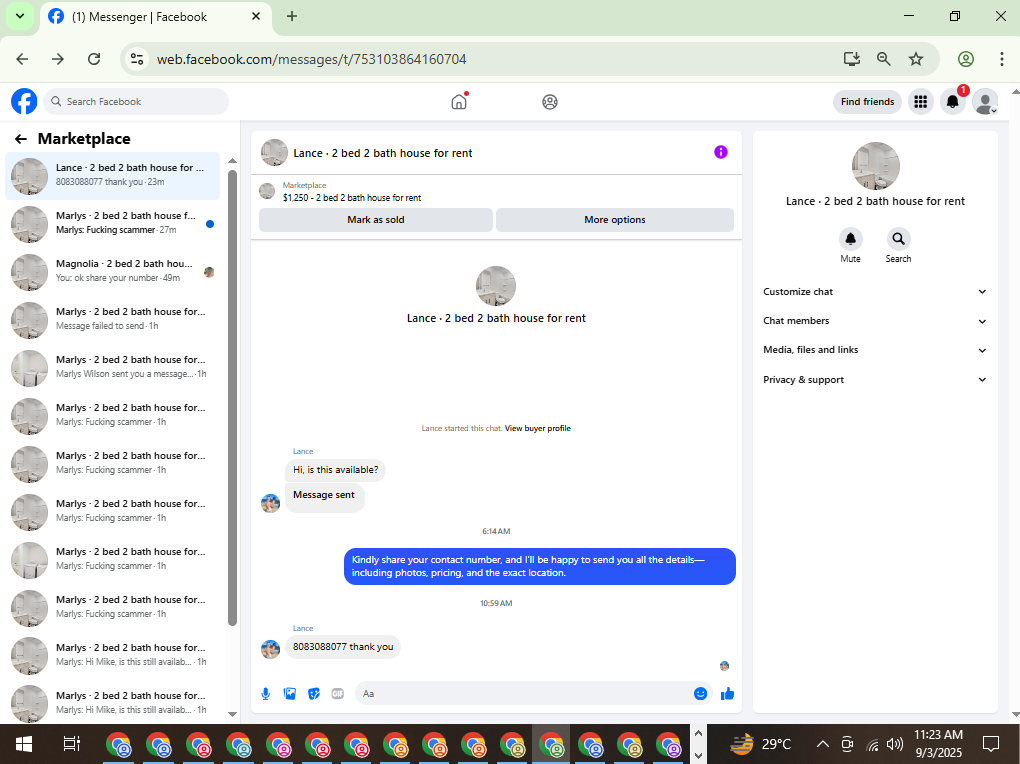The height and width of the screenshot is (764, 1020).
Task: Navigate back in the browser
Action: coord(22,59)
